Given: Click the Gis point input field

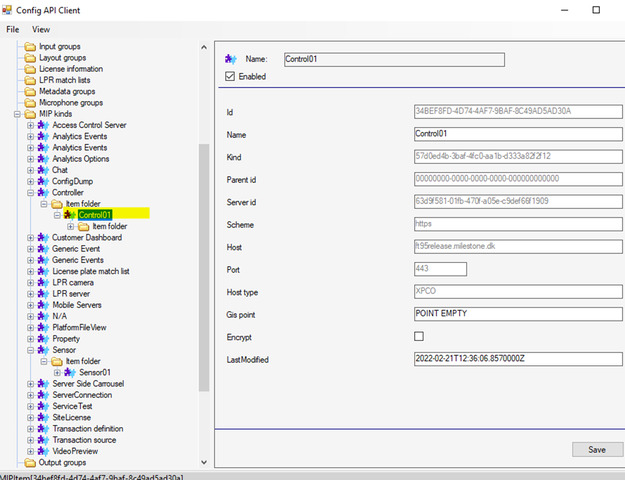Looking at the screenshot, I should pos(518,313).
